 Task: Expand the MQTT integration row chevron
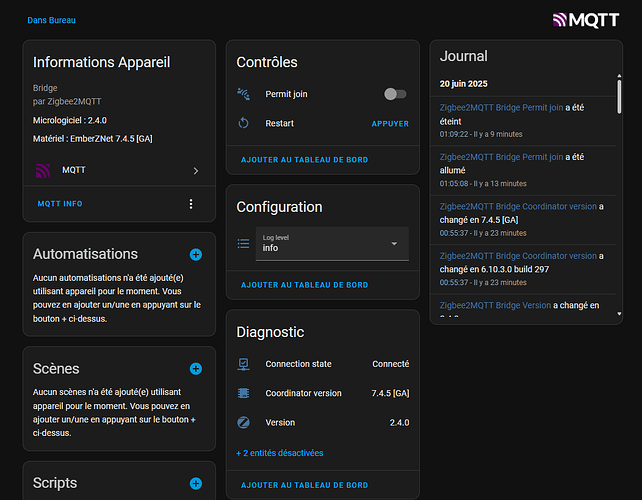point(196,170)
